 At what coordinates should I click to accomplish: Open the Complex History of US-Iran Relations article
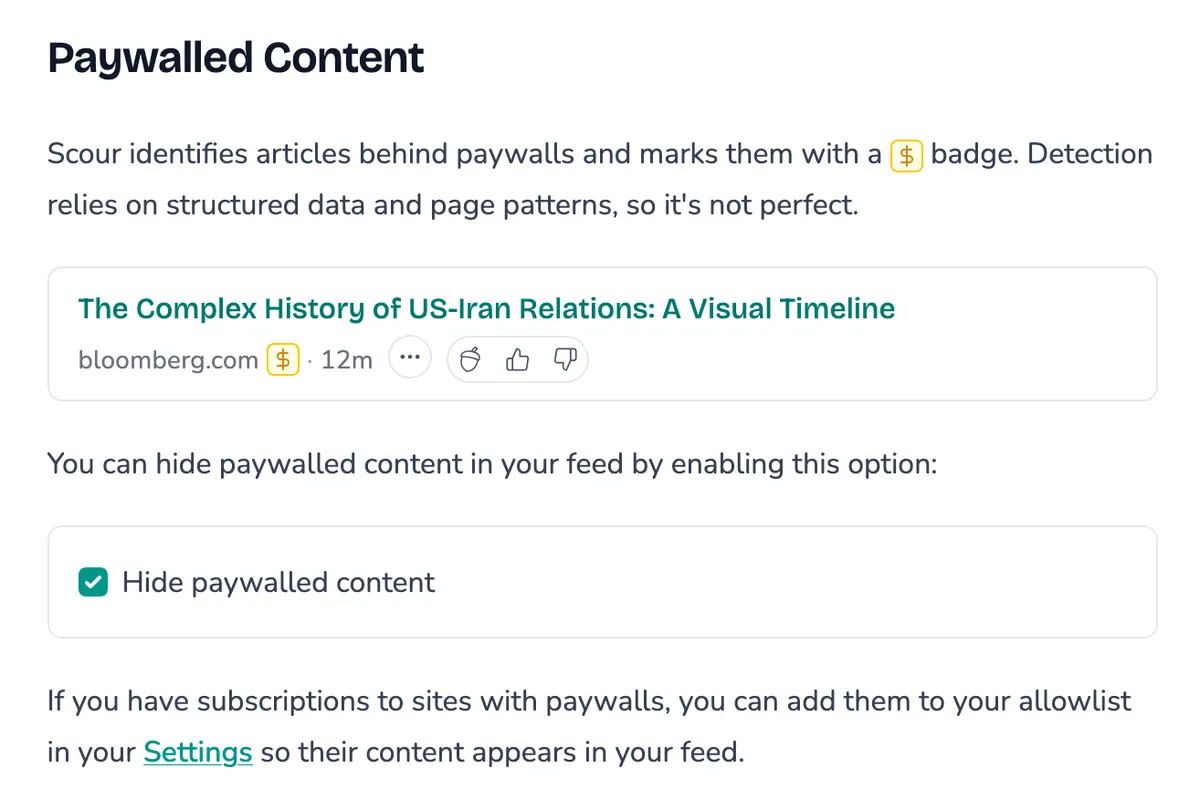coord(486,308)
